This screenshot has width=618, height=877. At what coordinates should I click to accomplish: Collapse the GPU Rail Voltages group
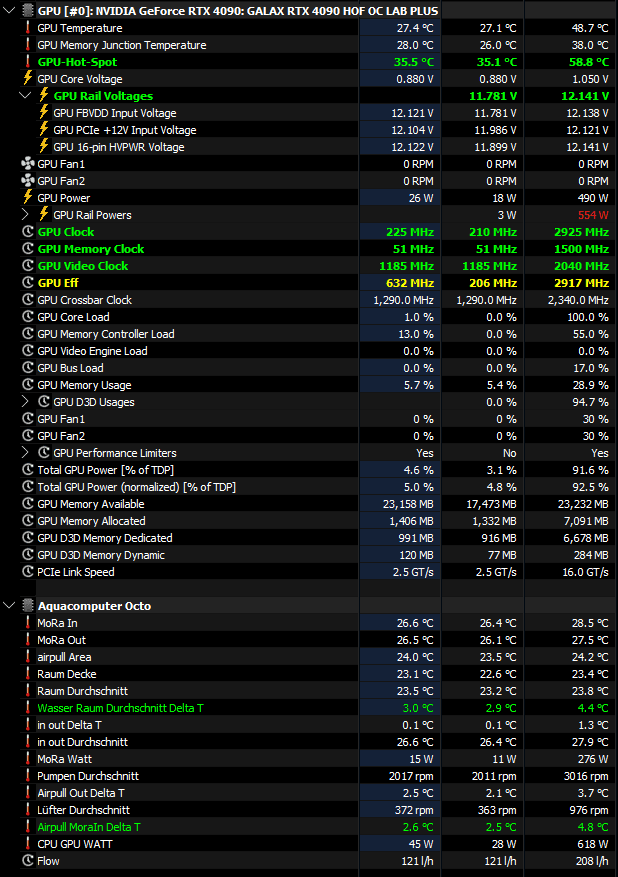(x=25, y=96)
